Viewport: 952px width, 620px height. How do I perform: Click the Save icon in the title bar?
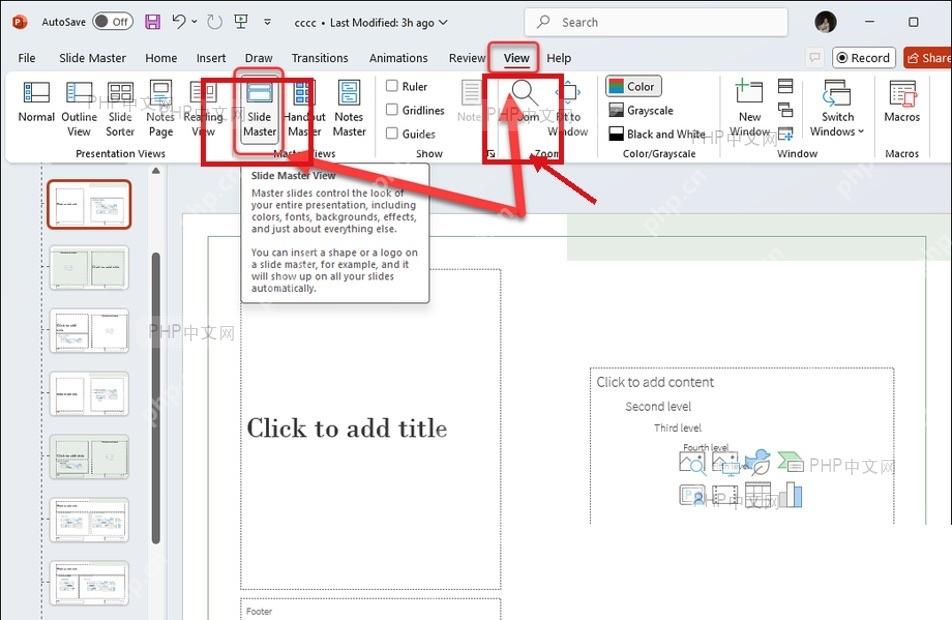click(152, 22)
